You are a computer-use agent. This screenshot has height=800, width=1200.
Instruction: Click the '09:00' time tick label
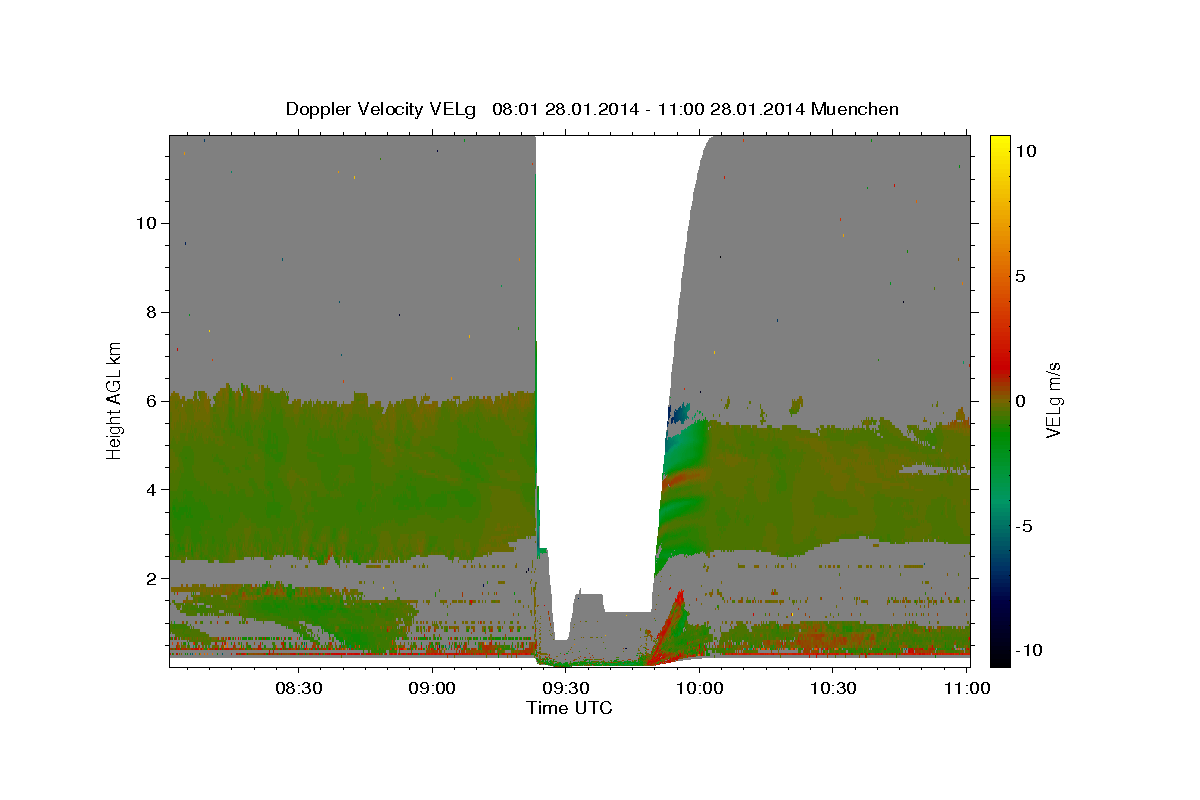433,688
